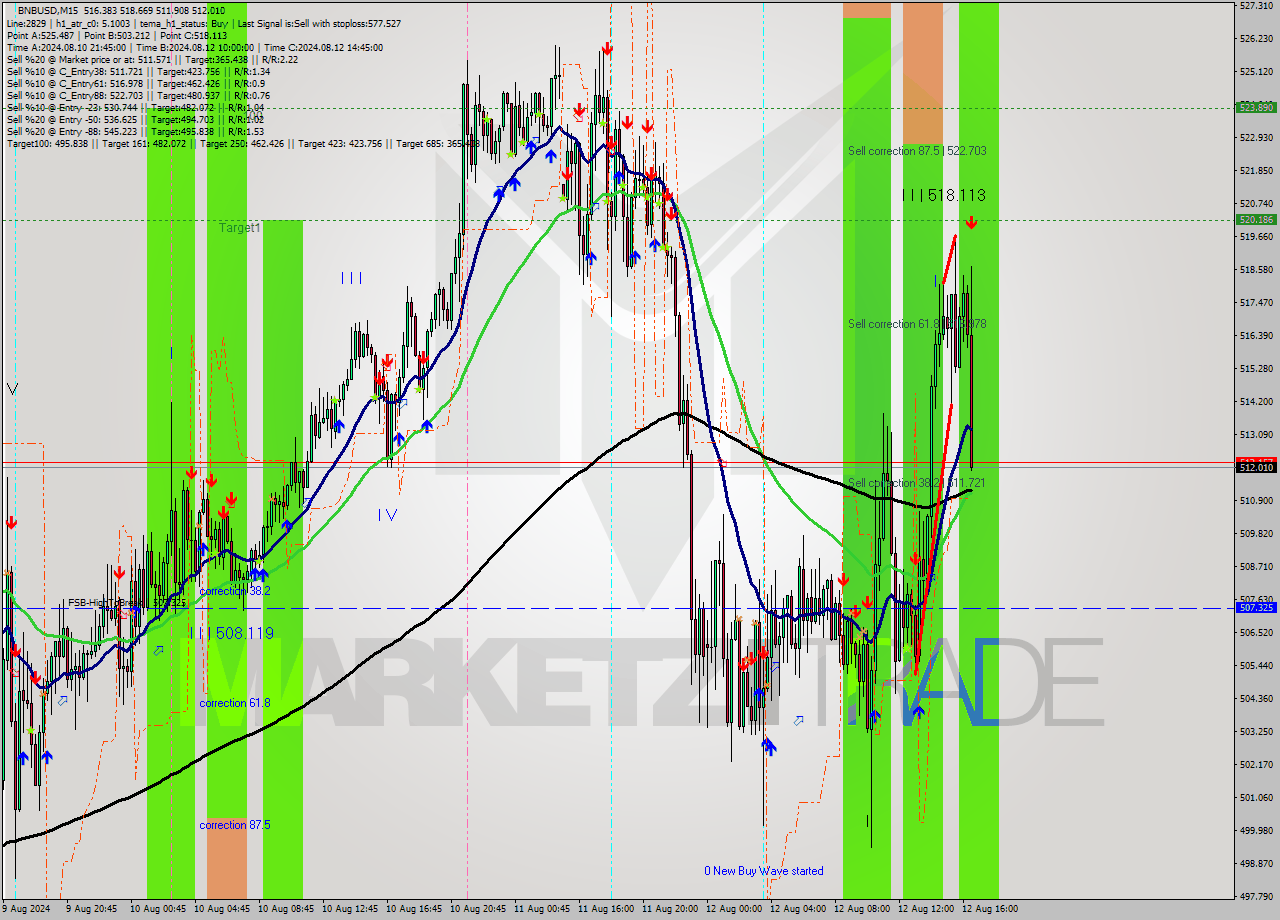Click the blue 'I V' wave label

click(x=388, y=515)
